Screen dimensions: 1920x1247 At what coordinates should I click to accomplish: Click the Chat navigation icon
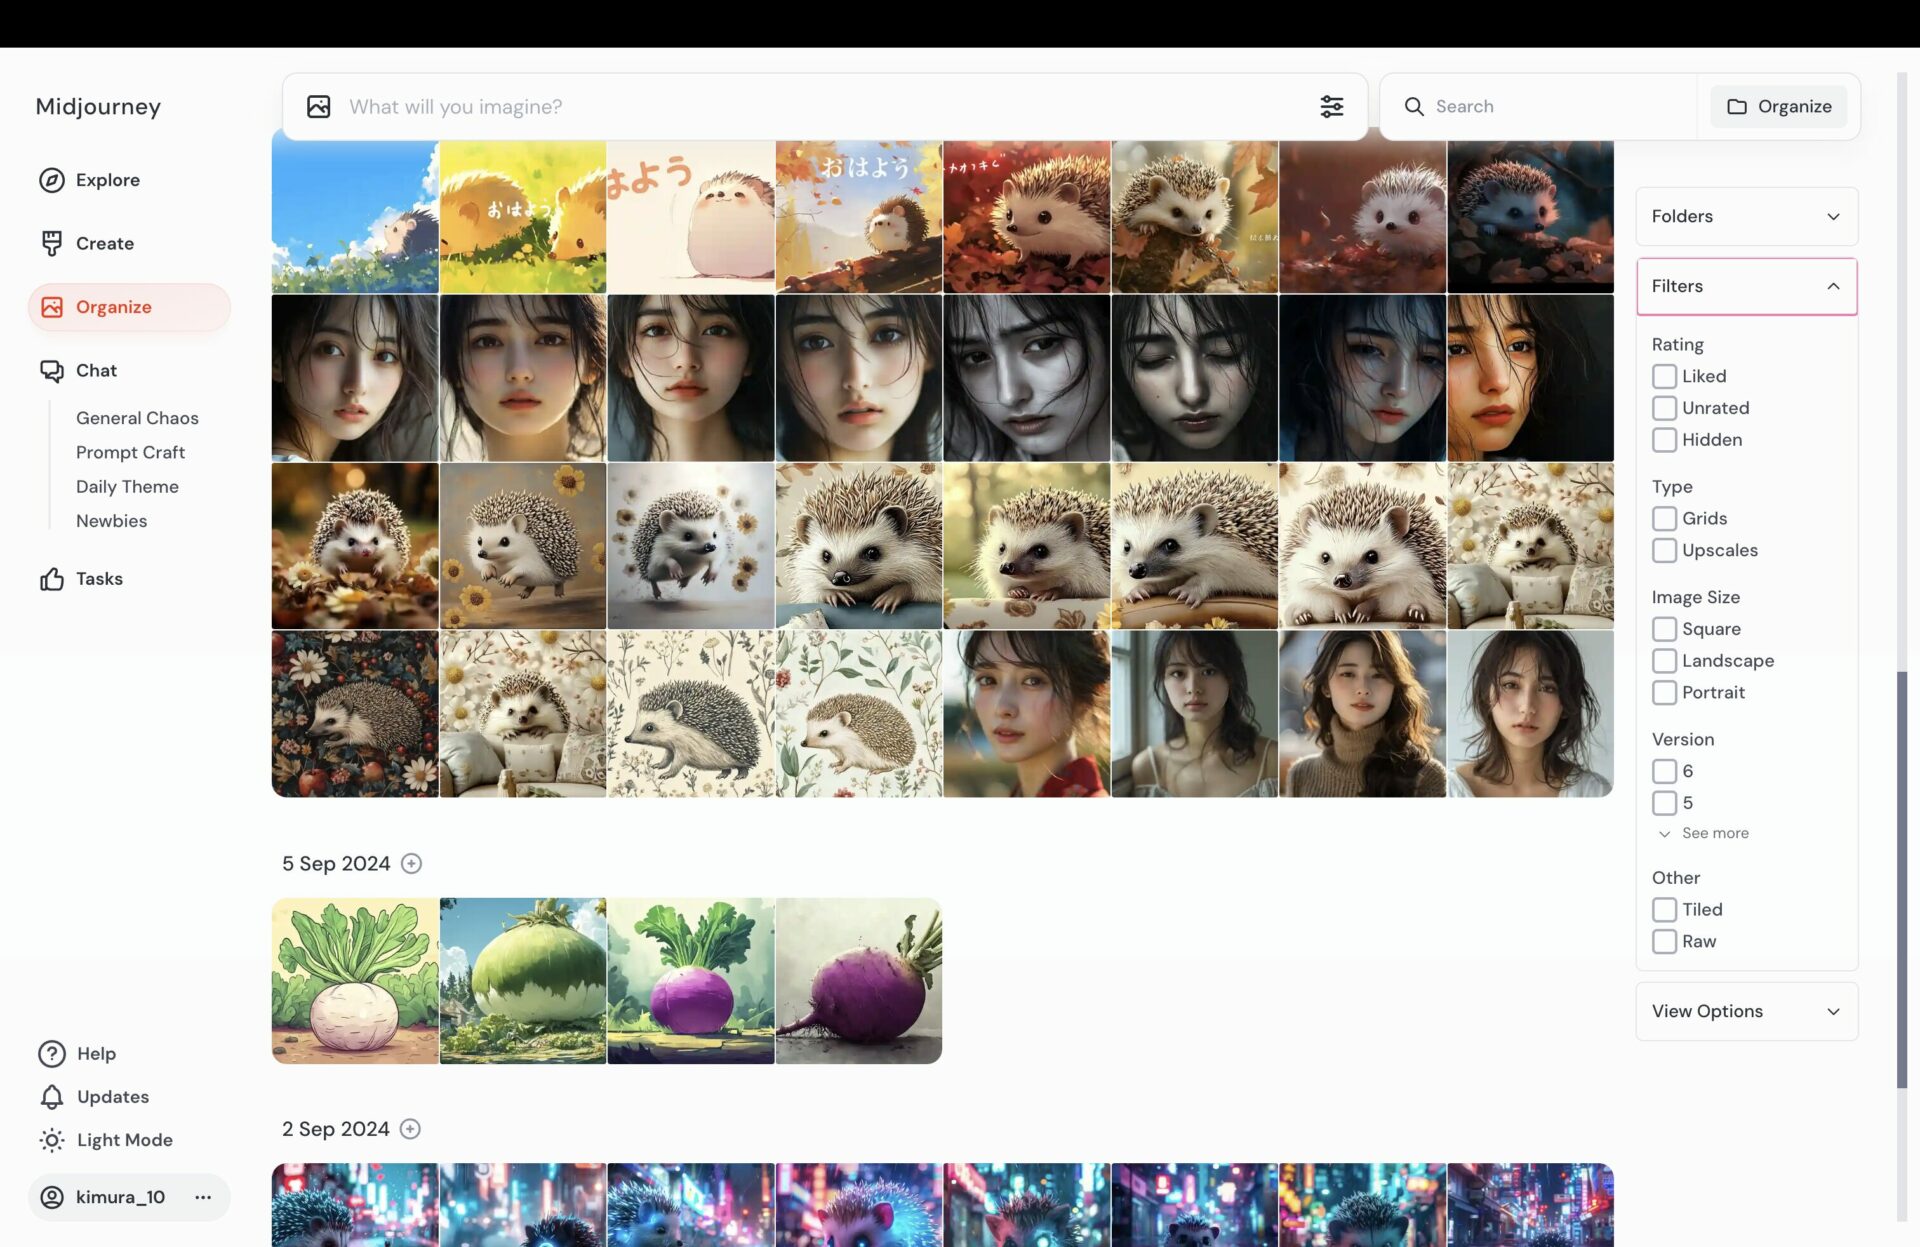point(50,369)
